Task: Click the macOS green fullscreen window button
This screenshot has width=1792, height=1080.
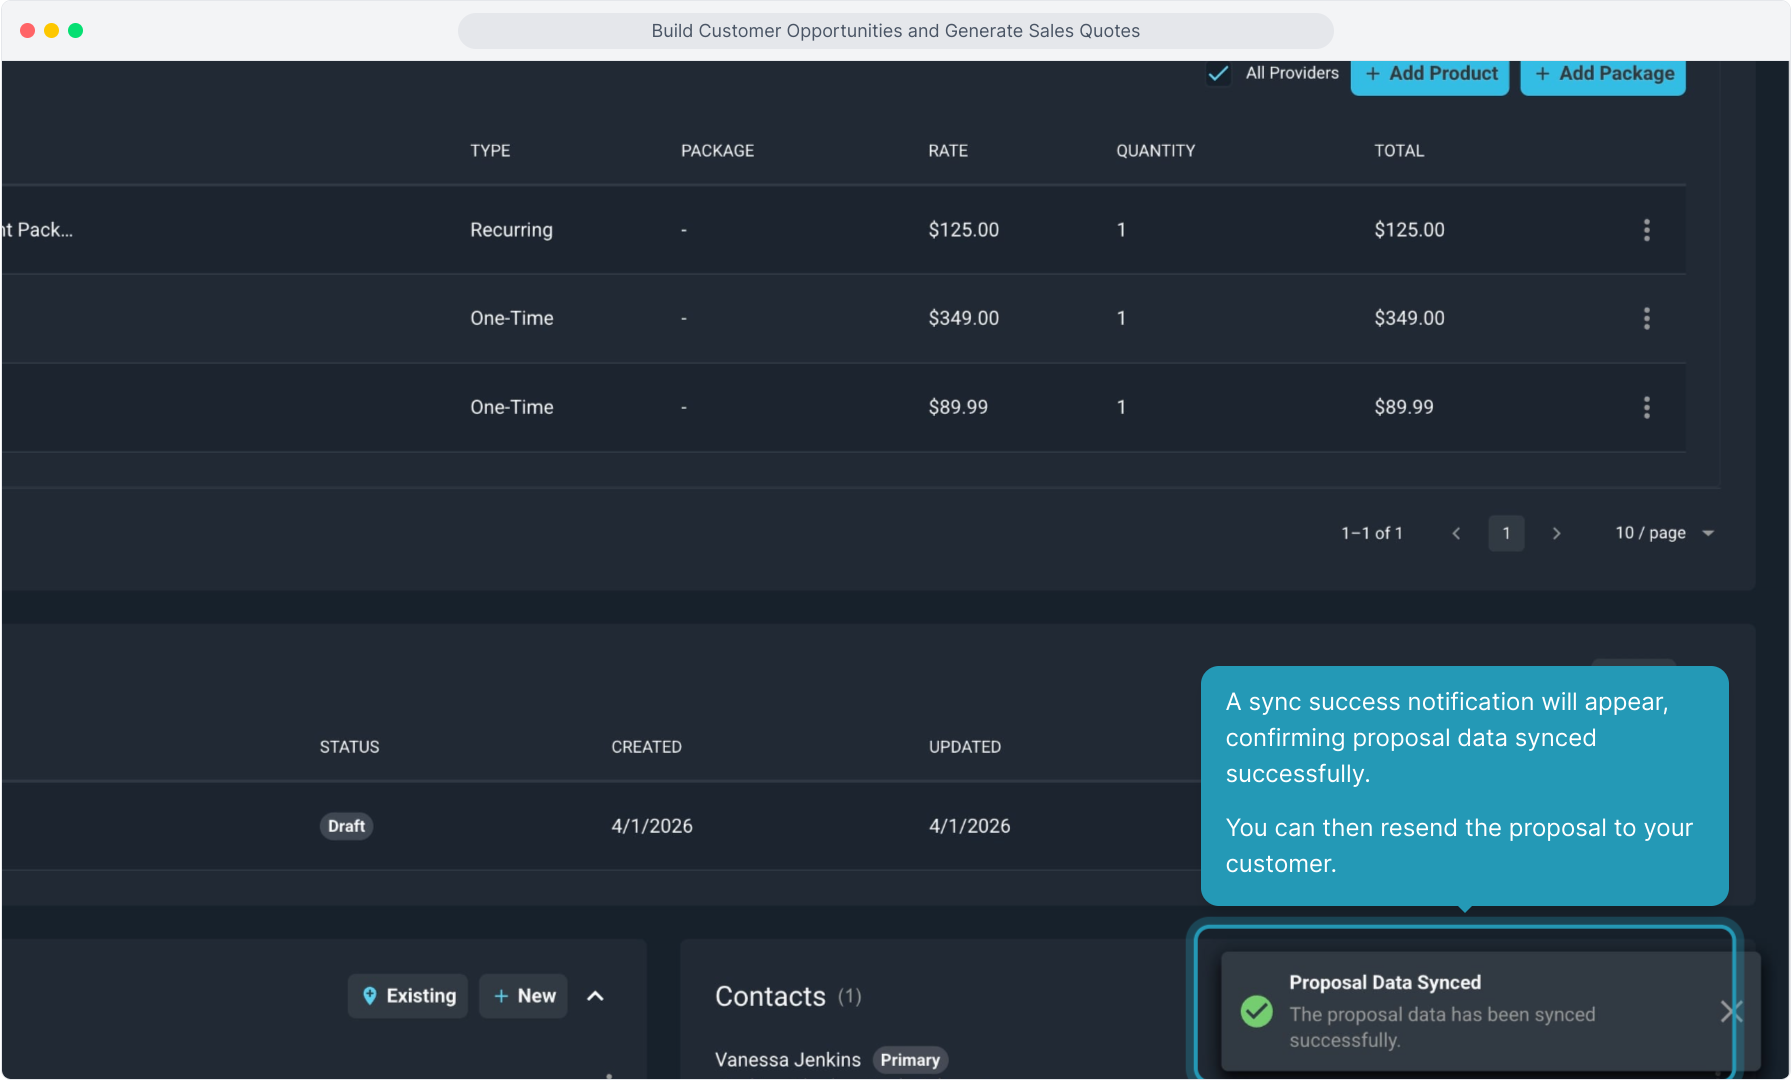Action: coord(75,31)
